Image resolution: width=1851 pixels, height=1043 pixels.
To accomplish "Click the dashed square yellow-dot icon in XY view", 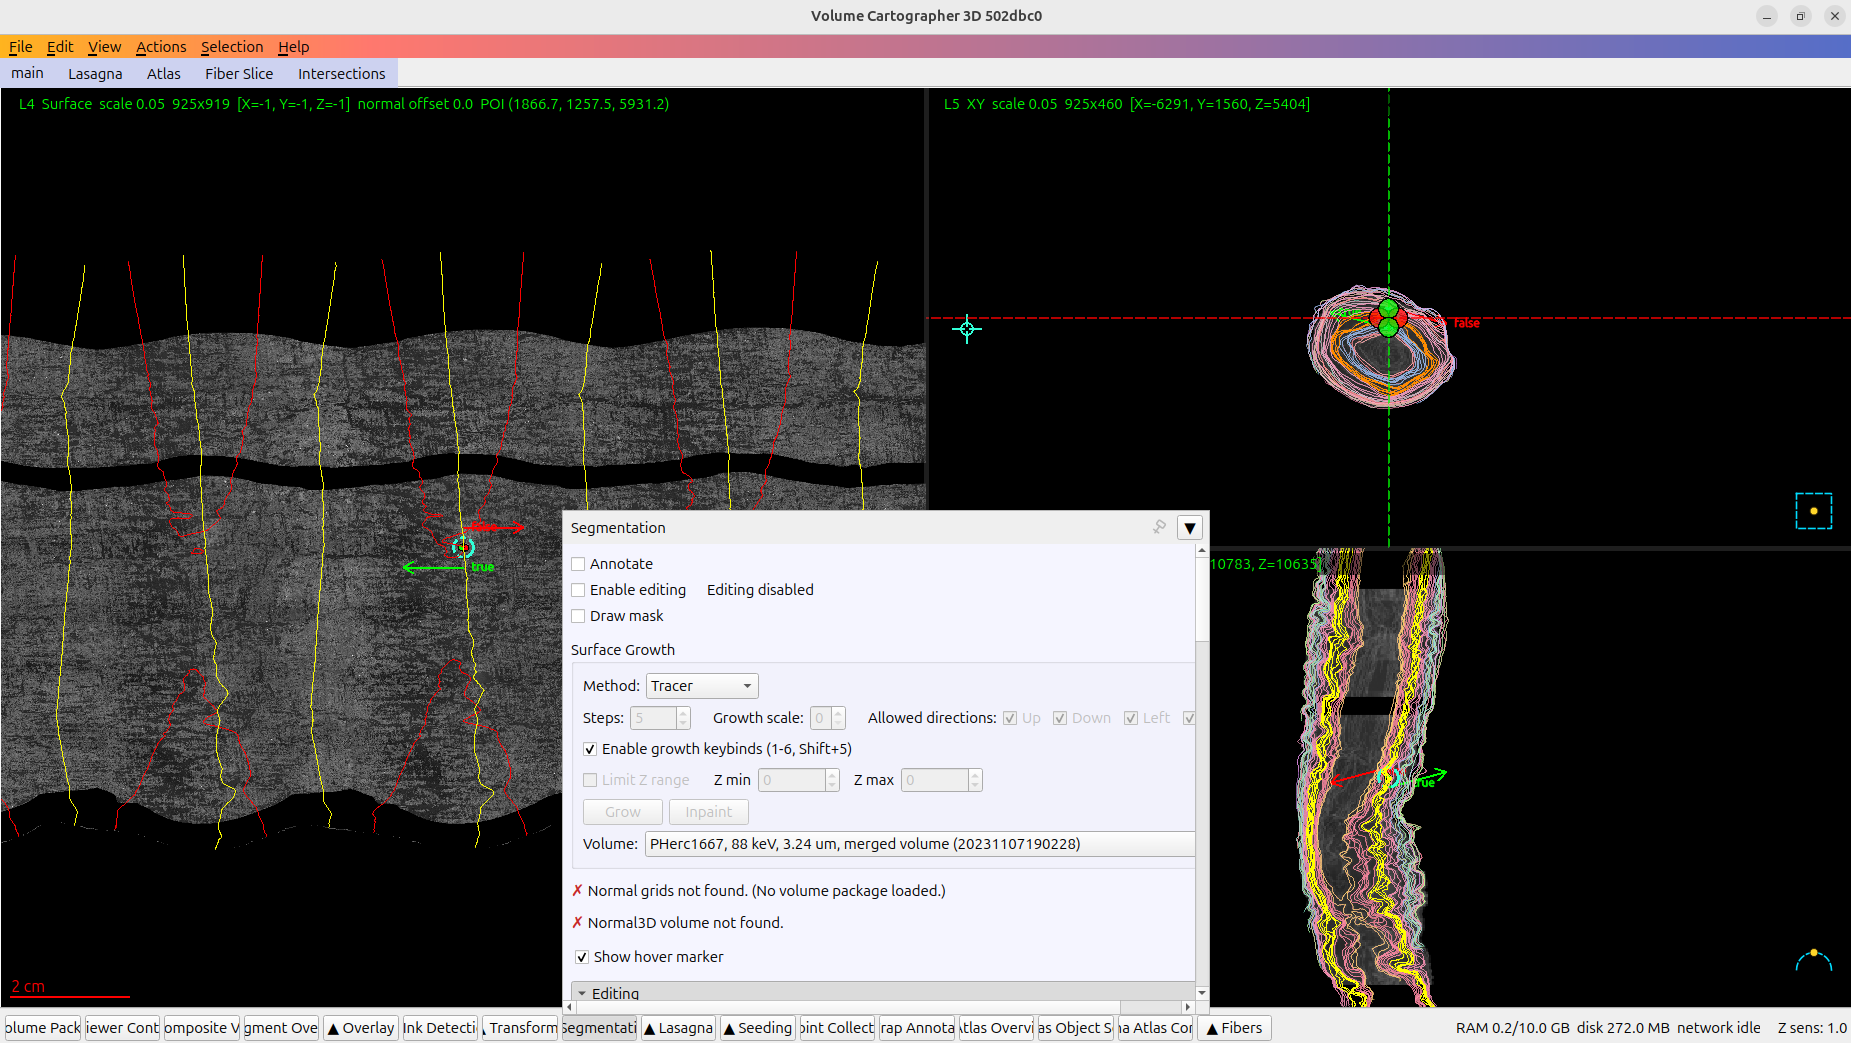I will coord(1814,511).
